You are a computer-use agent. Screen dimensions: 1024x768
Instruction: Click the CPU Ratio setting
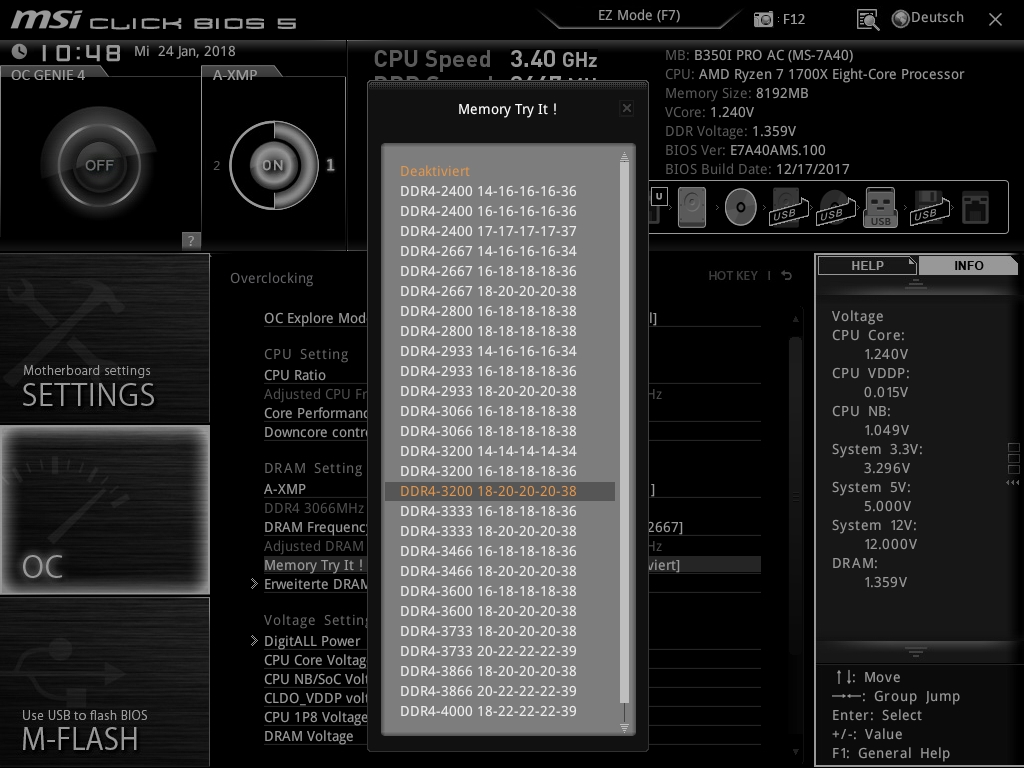pos(295,375)
